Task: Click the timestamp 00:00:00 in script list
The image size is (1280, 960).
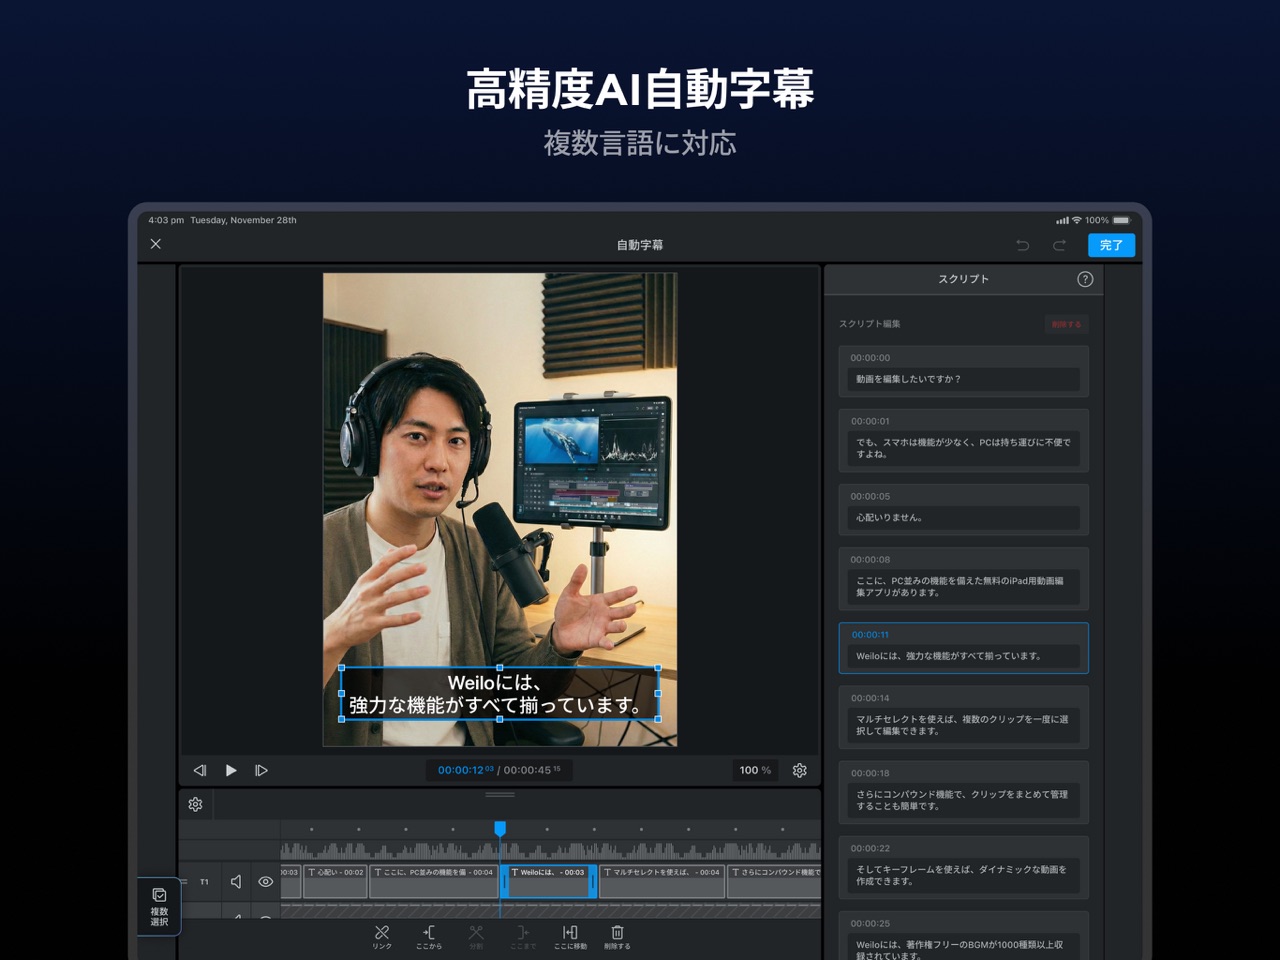Action: (870, 358)
